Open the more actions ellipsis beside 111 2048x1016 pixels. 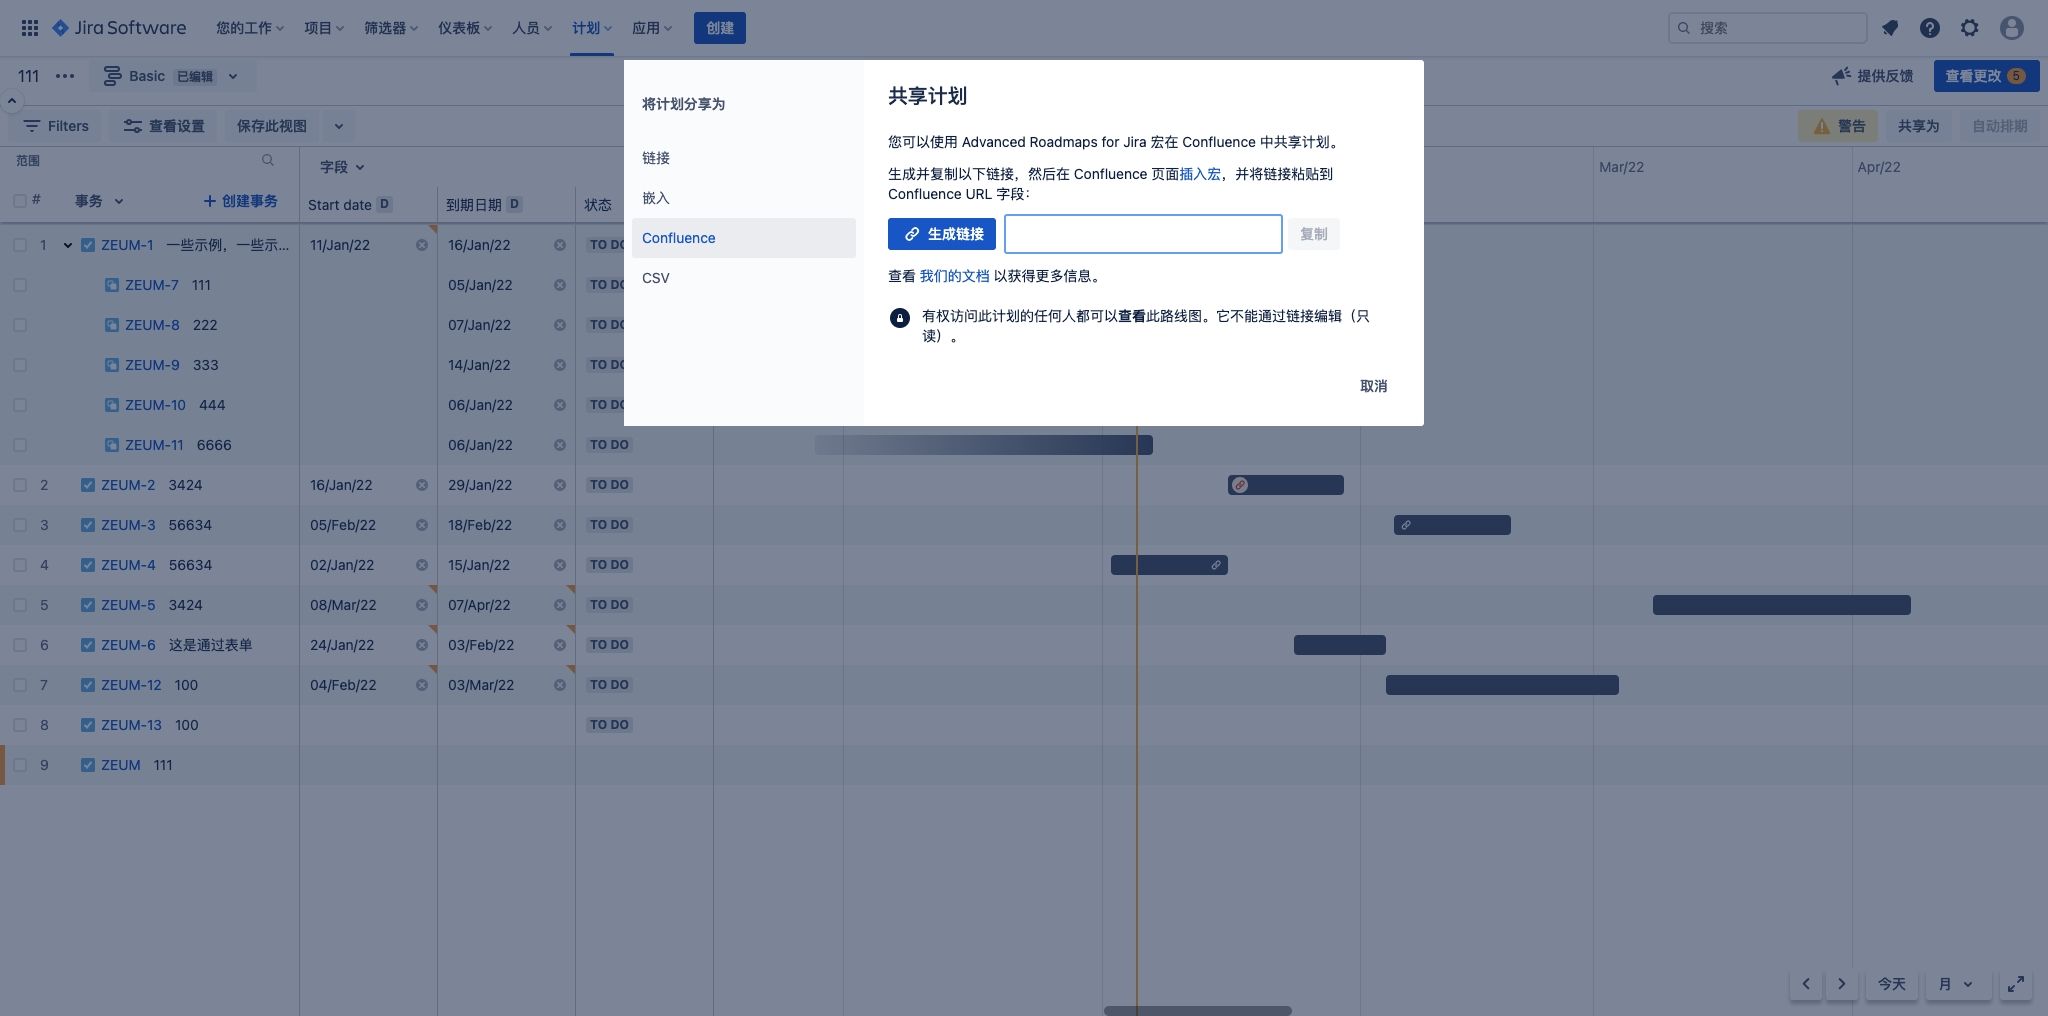(65, 76)
